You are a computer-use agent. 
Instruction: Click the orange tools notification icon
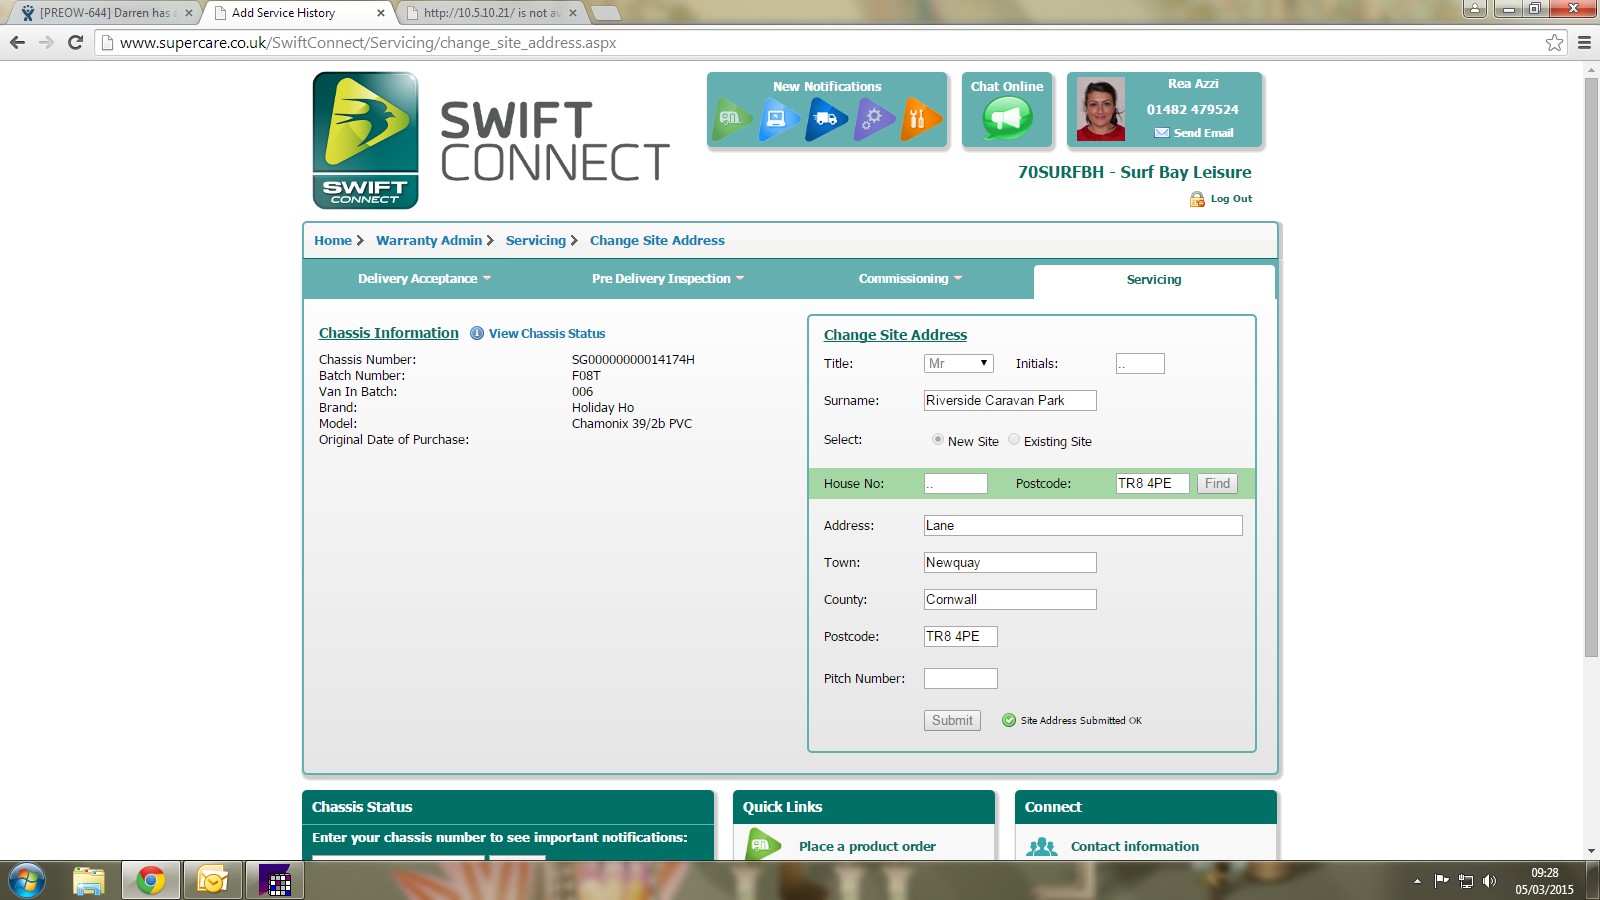(x=919, y=119)
